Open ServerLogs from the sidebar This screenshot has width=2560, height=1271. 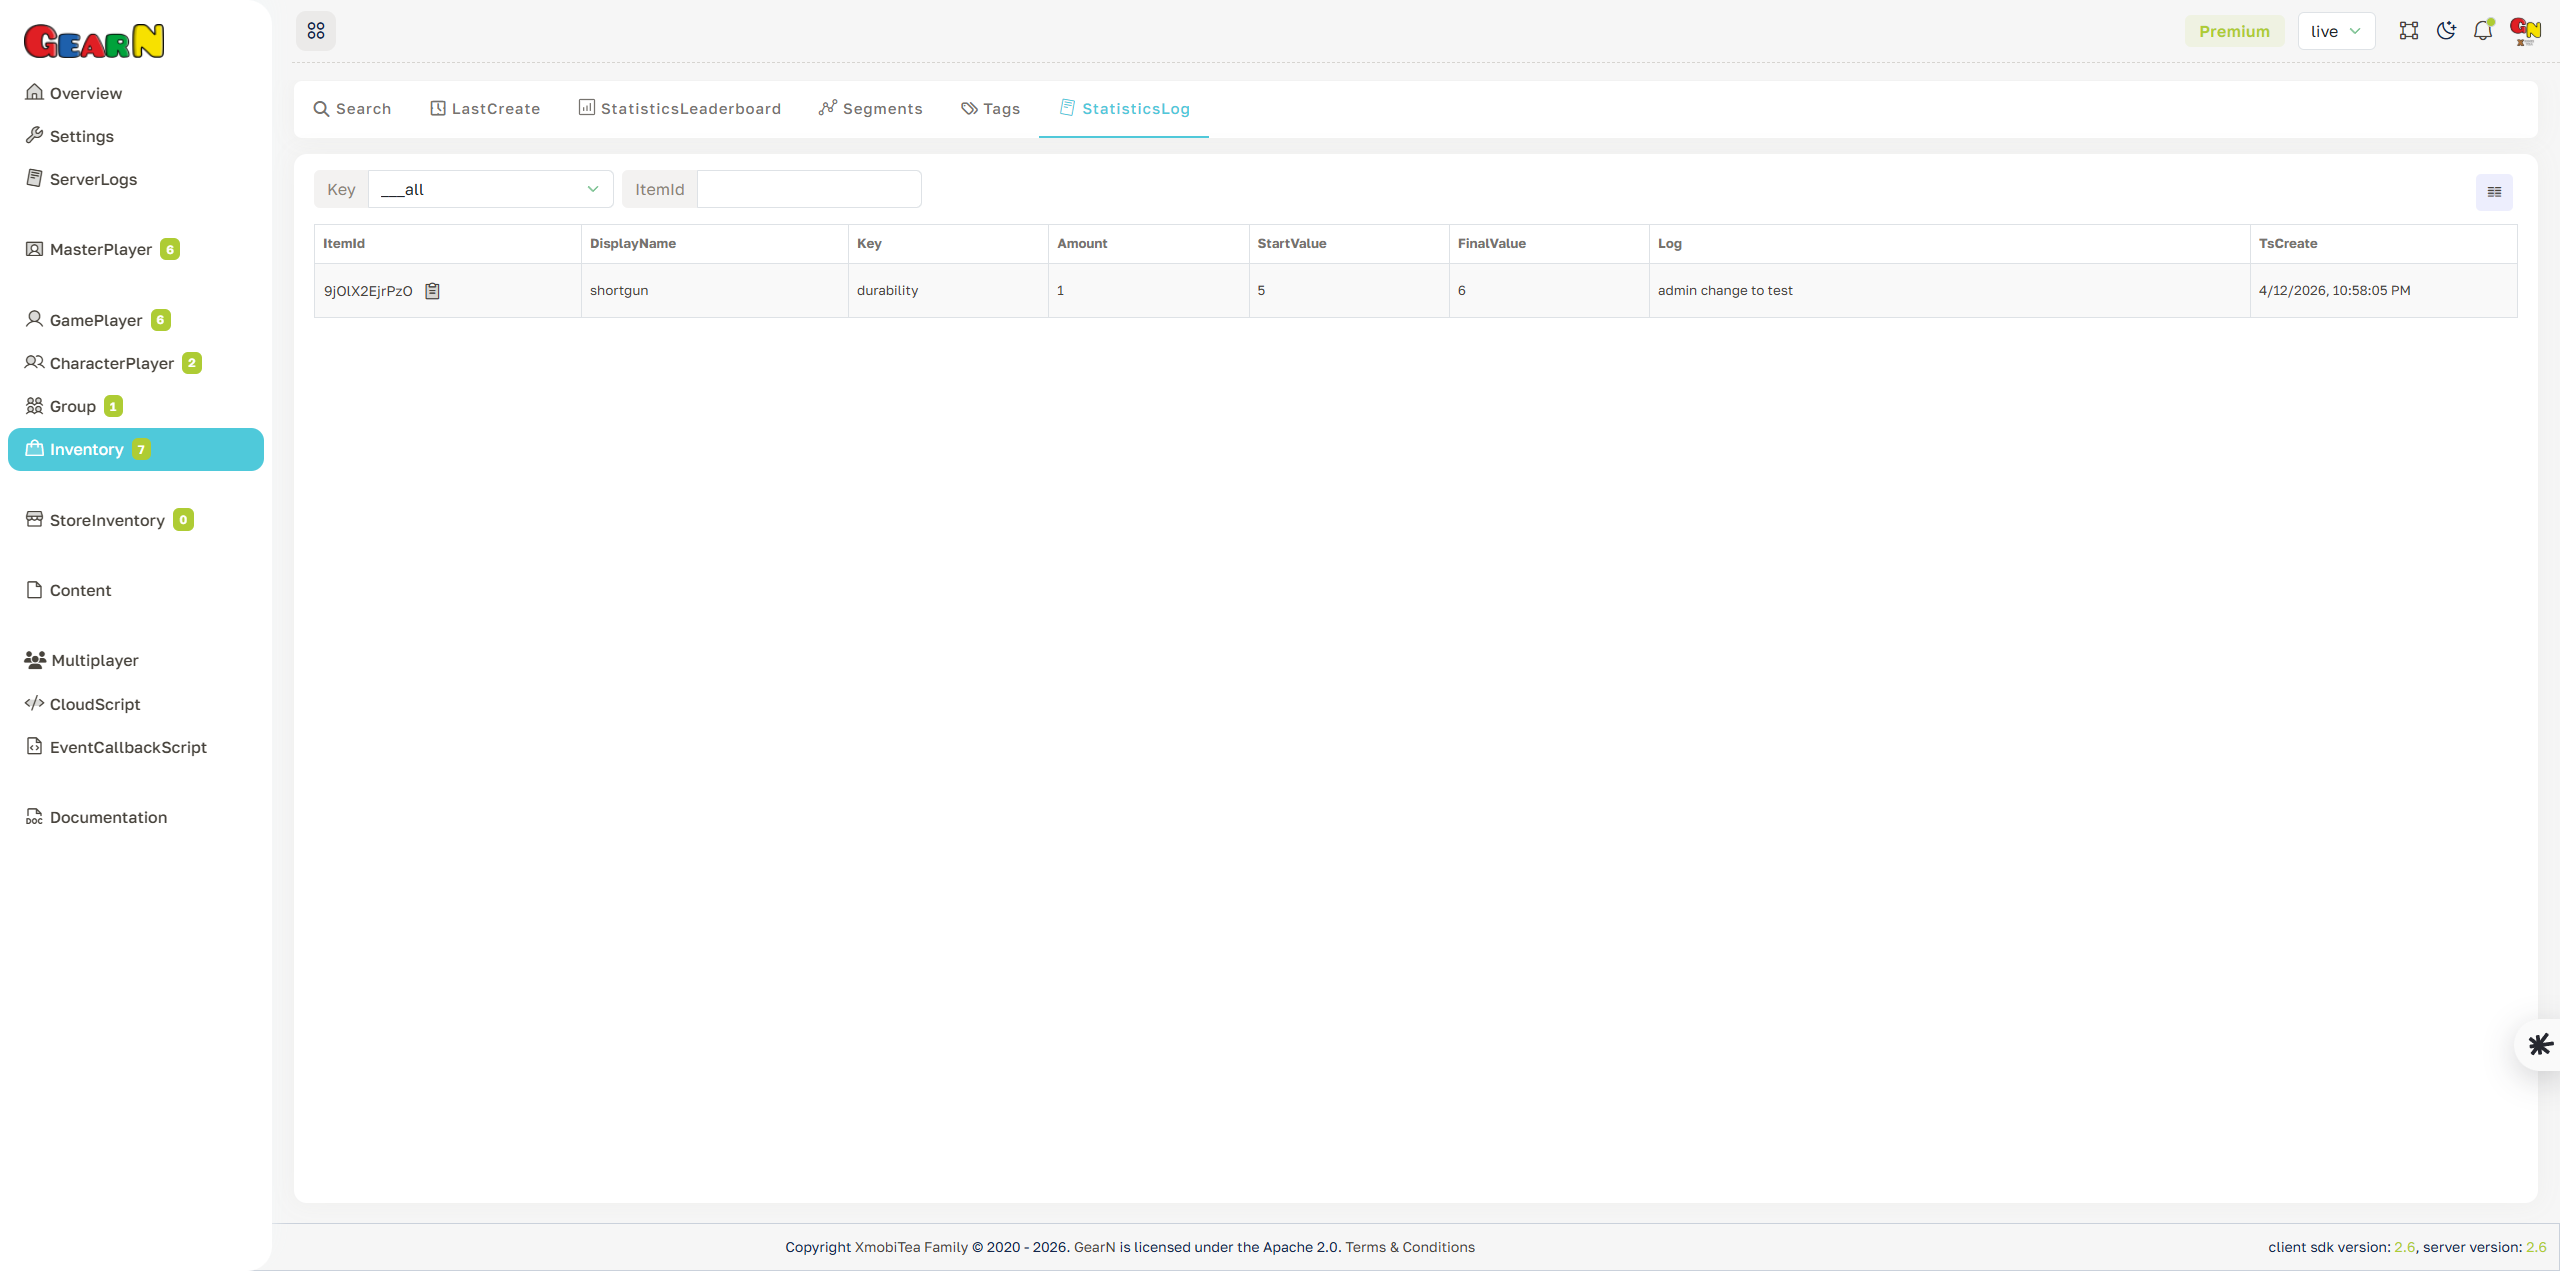tap(93, 179)
